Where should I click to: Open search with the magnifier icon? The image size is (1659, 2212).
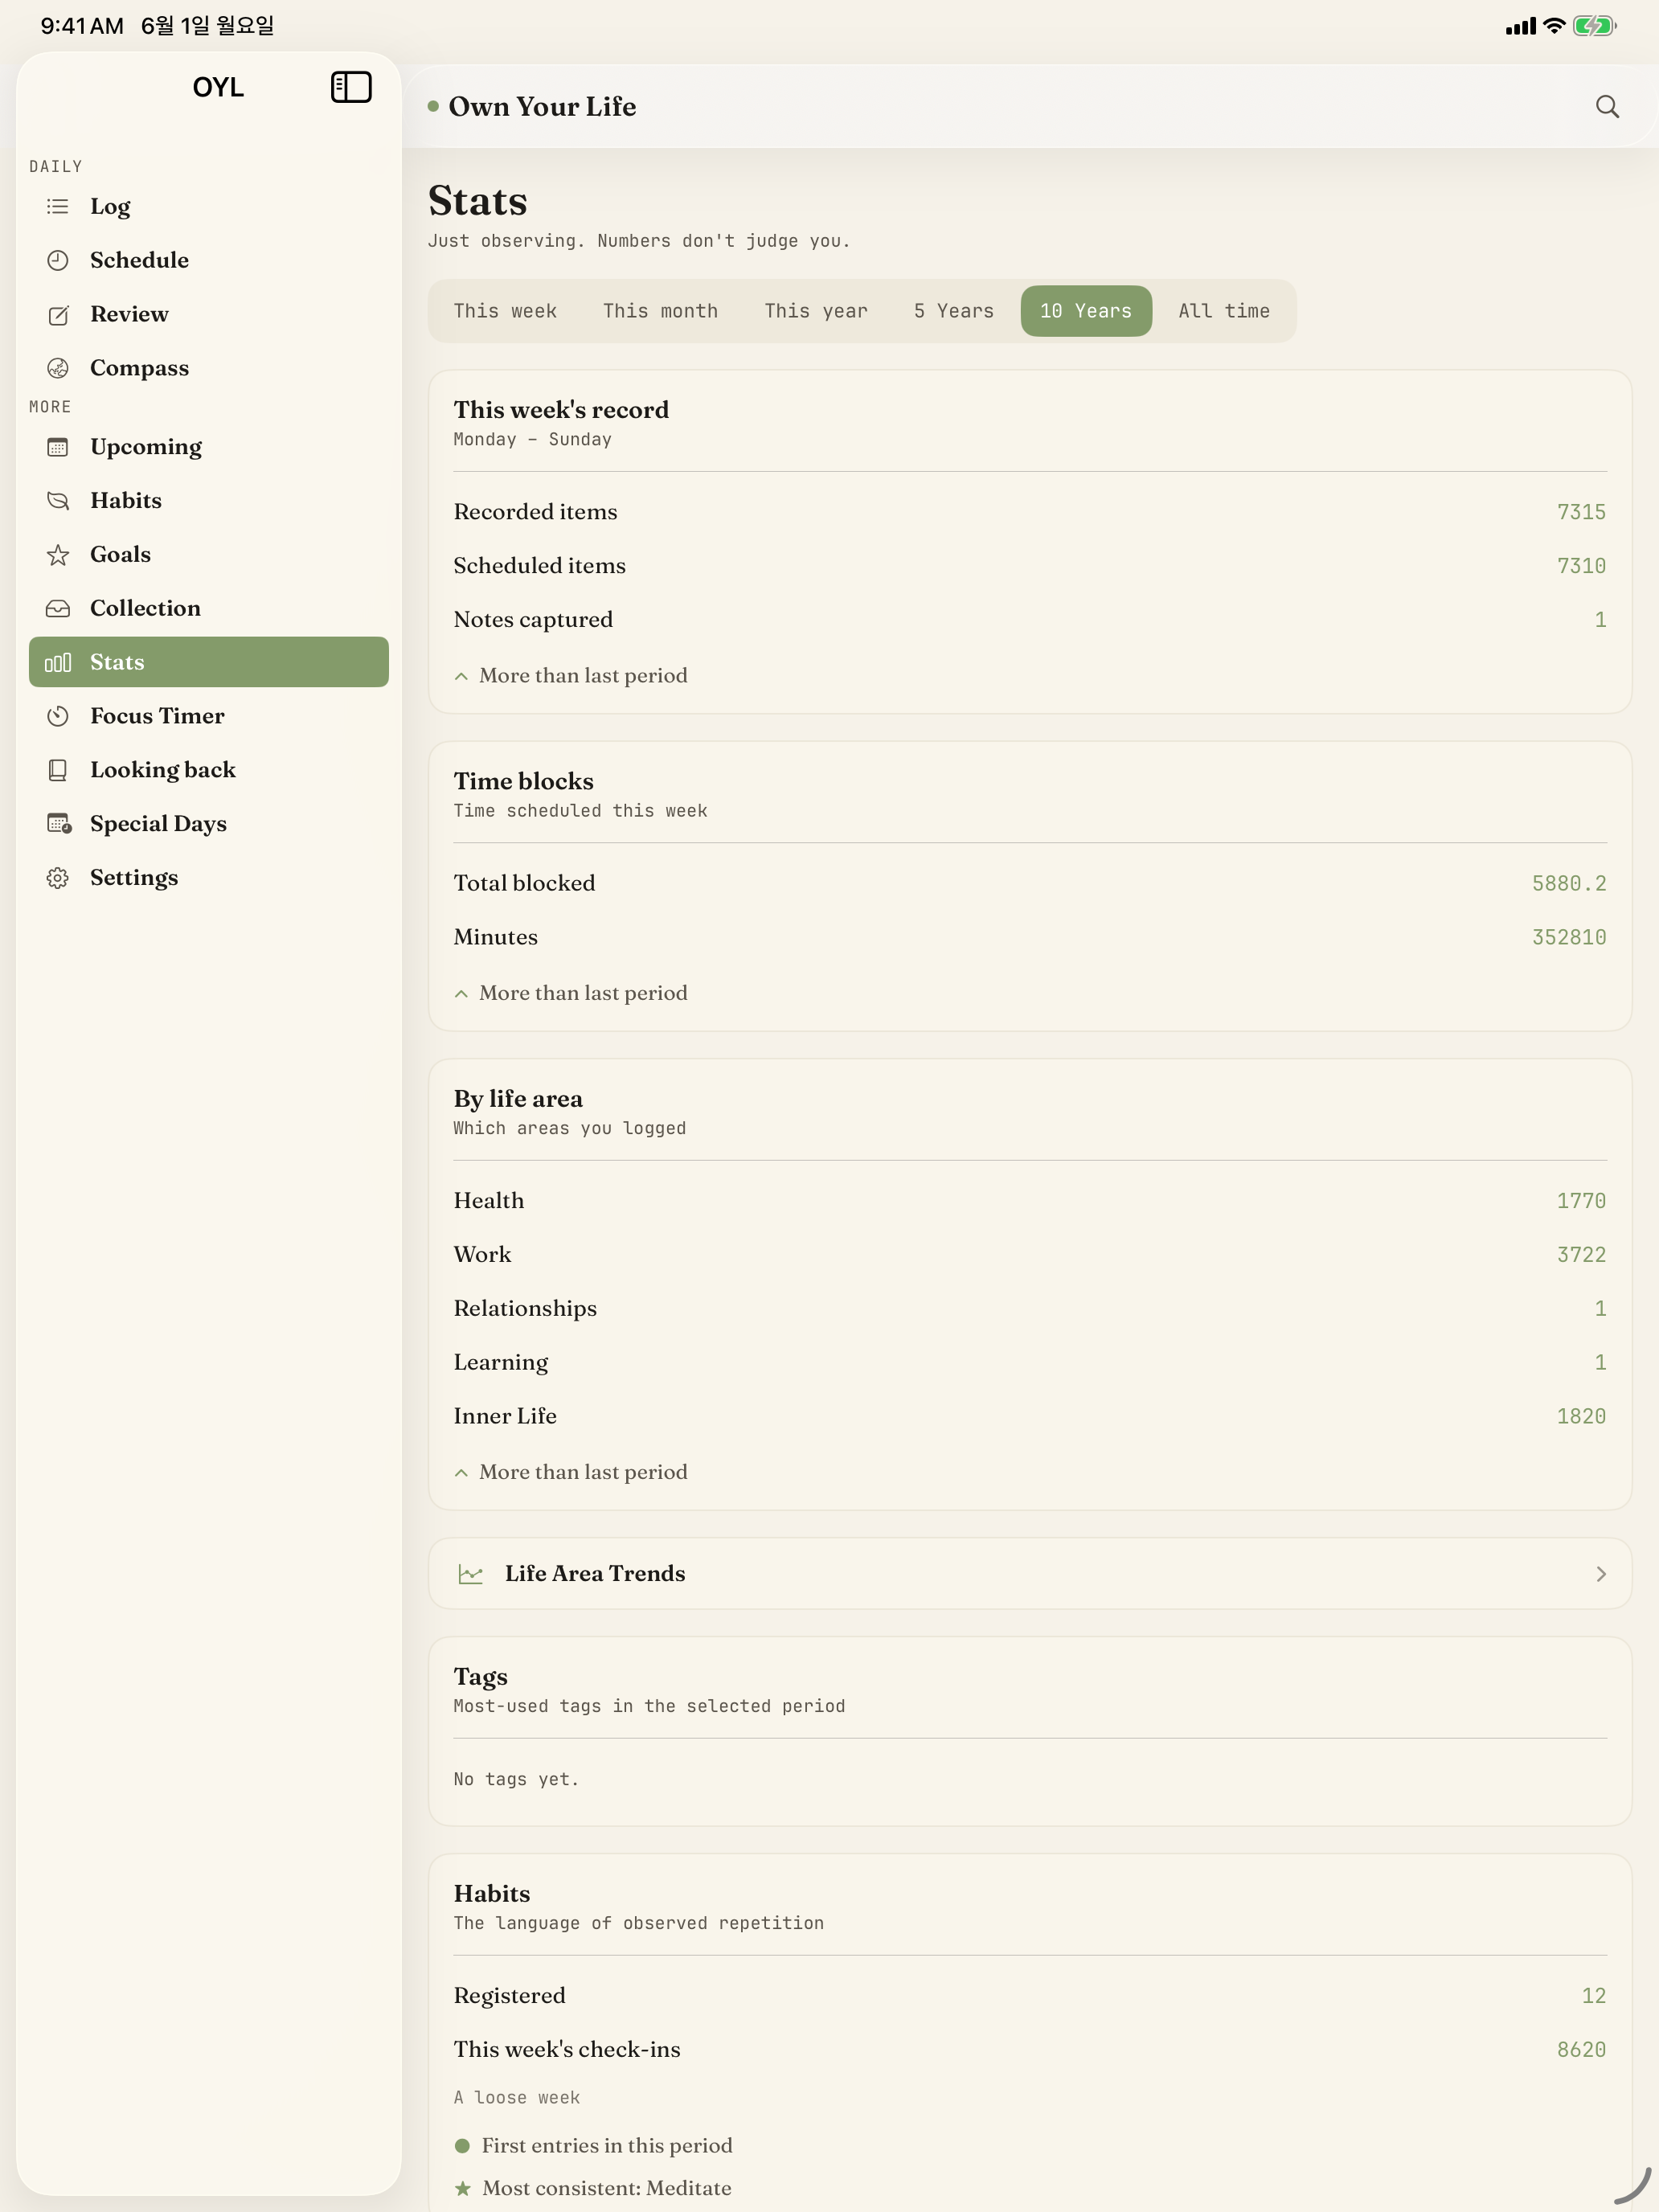1606,107
